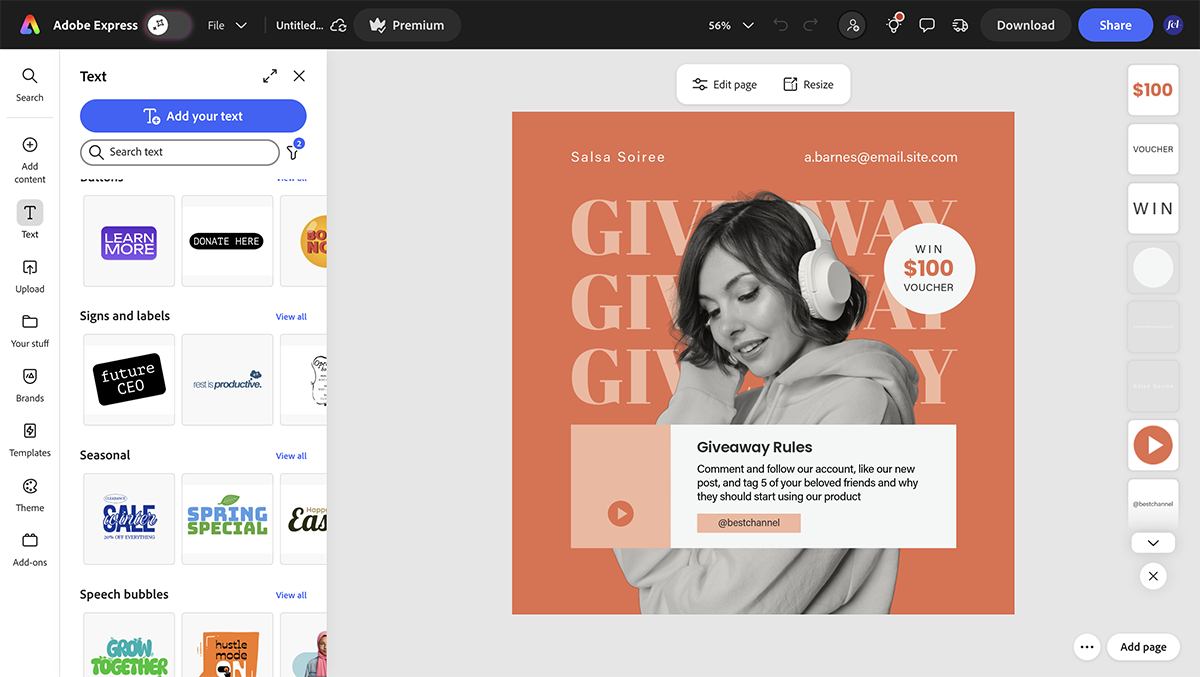Open the Add-ons panel
The height and width of the screenshot is (677, 1200).
29,548
